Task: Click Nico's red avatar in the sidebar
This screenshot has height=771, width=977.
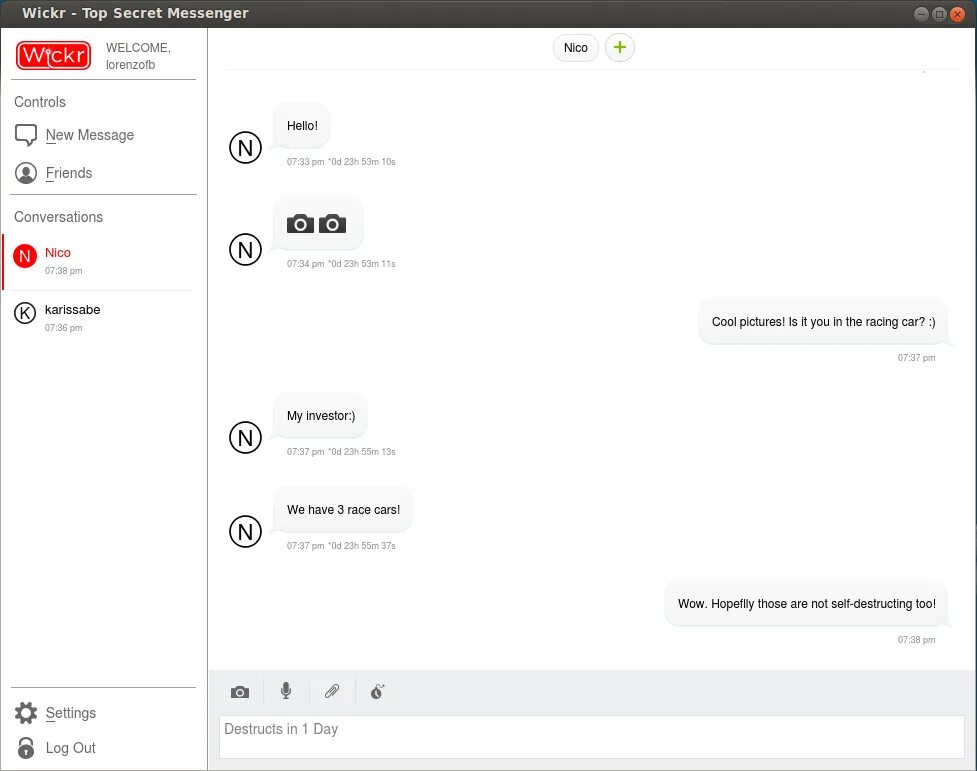Action: 25,256
